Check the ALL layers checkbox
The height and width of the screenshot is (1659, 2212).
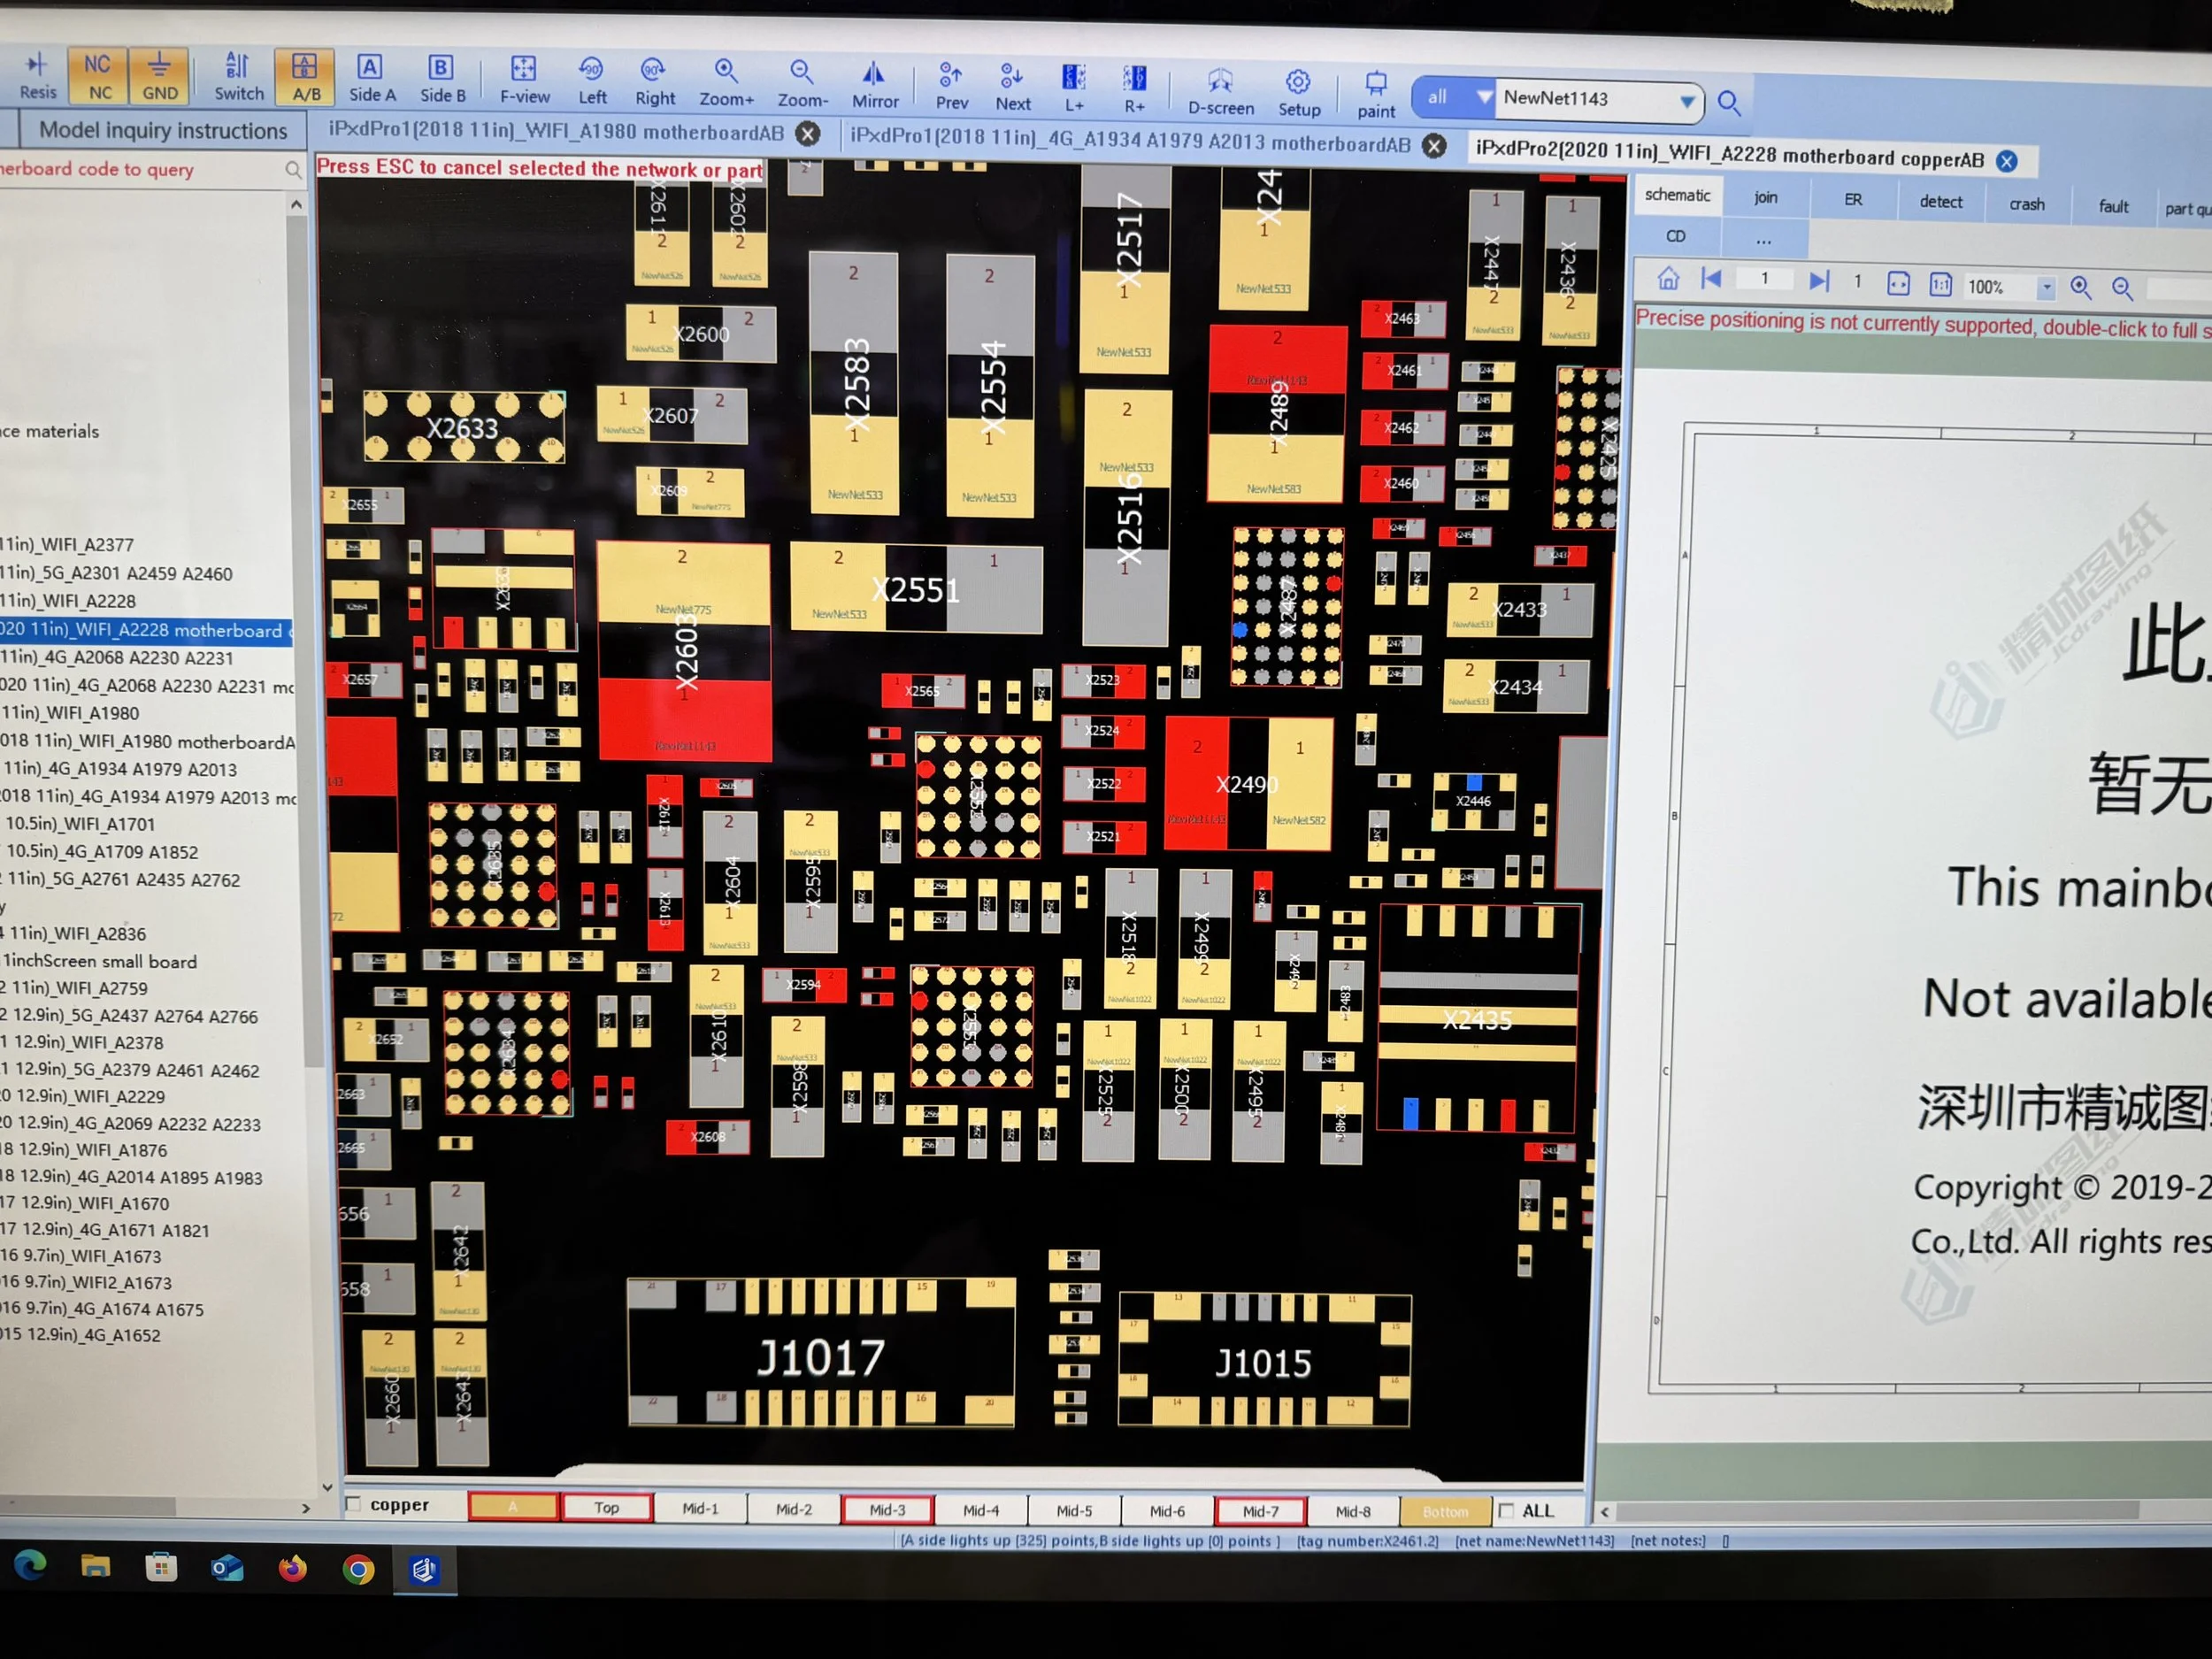(1507, 1511)
